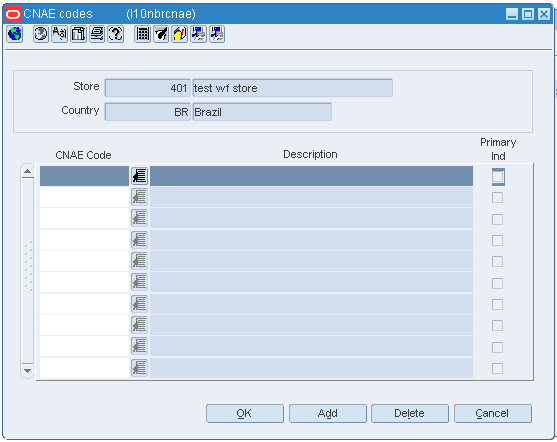
Task: Open help via question mark icon
Action: point(116,34)
